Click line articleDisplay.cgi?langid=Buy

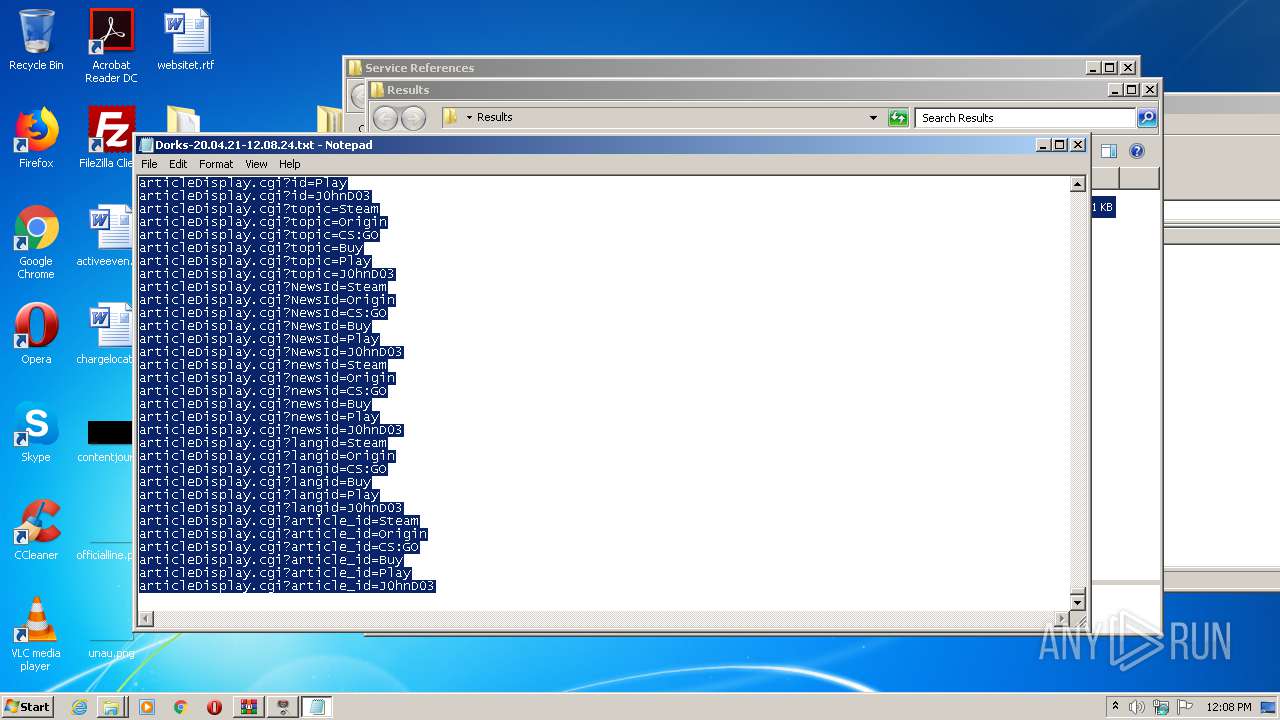tap(255, 482)
